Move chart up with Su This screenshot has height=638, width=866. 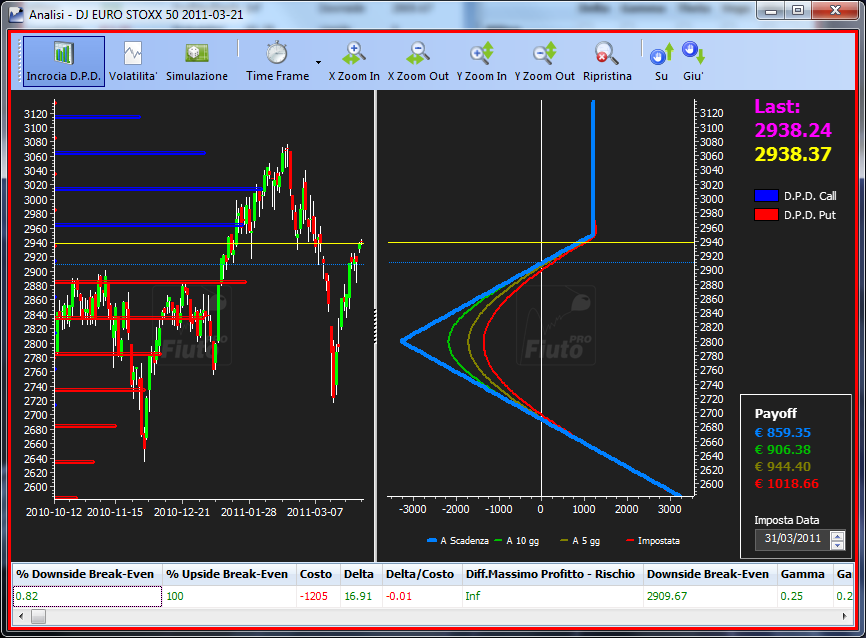[662, 61]
